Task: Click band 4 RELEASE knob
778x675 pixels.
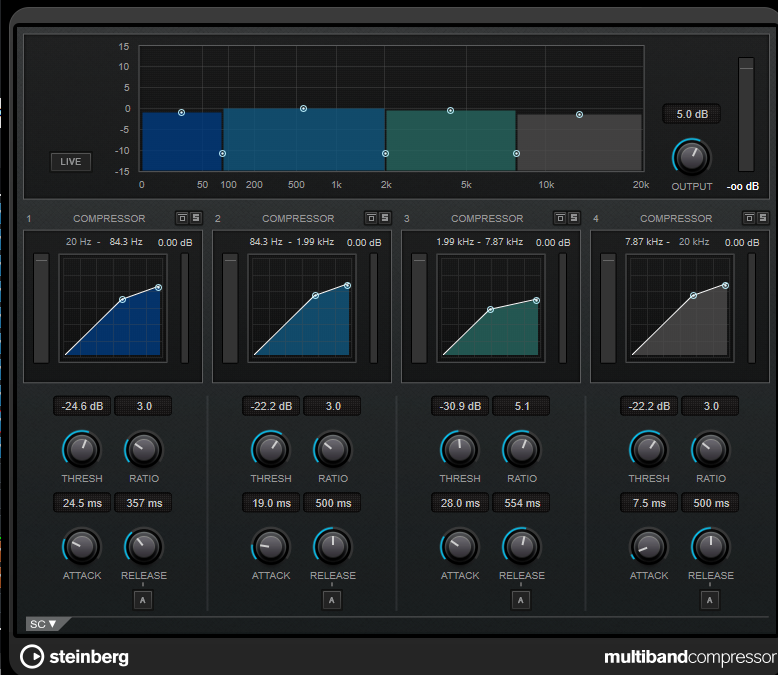Action: tap(711, 546)
